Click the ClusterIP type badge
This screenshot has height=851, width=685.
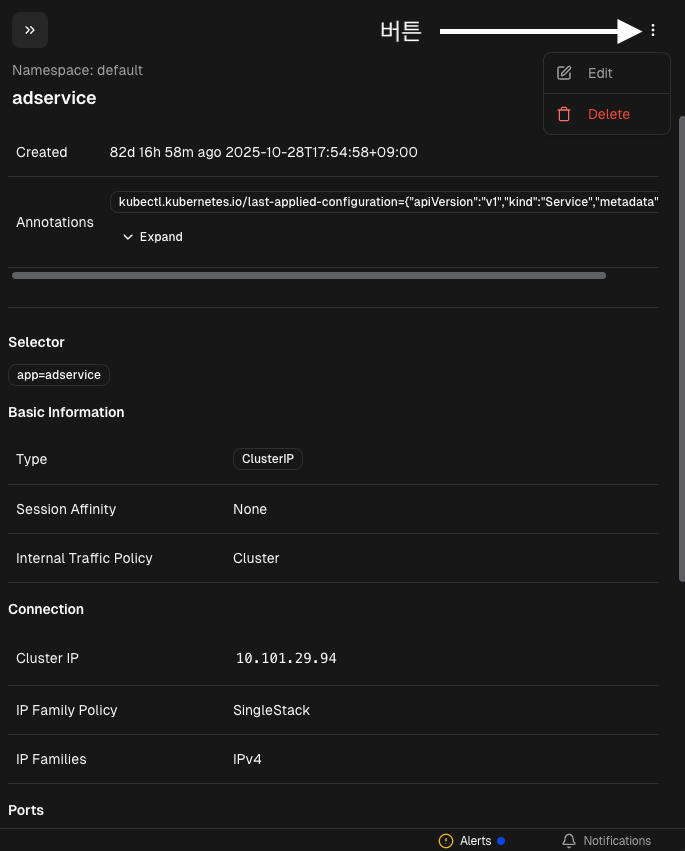pos(268,459)
